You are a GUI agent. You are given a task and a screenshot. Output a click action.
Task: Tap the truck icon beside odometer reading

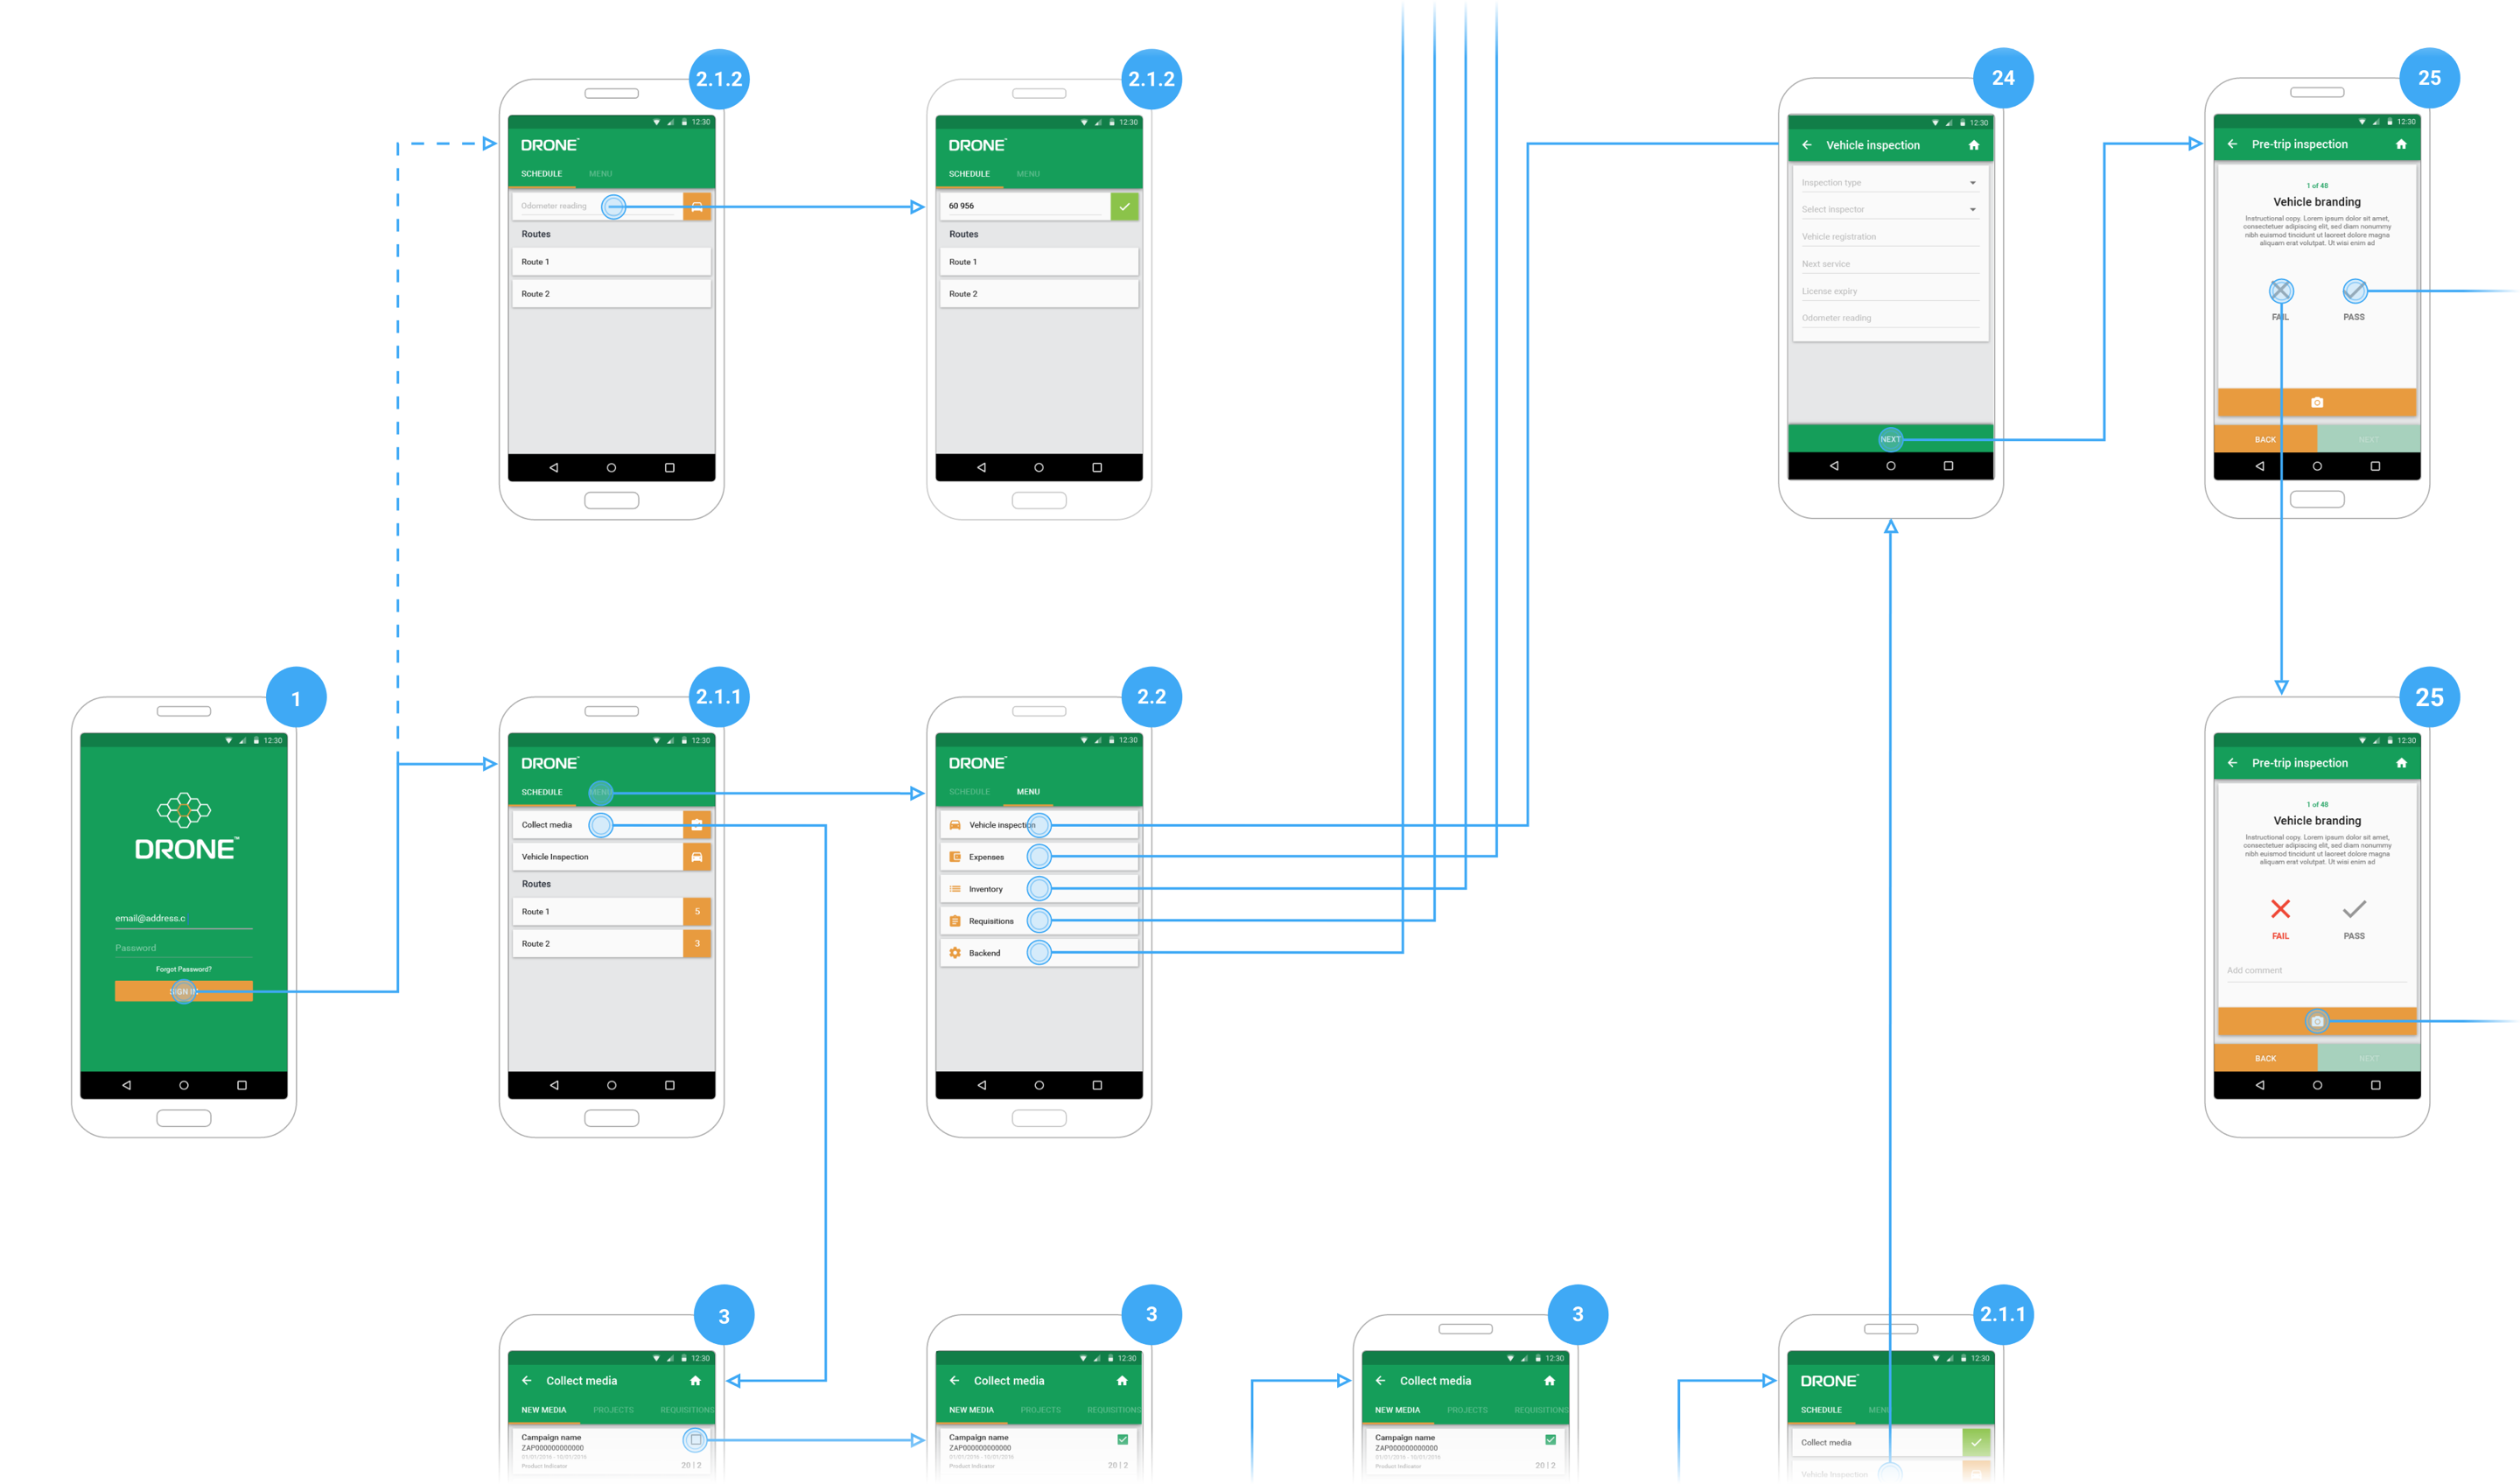697,206
